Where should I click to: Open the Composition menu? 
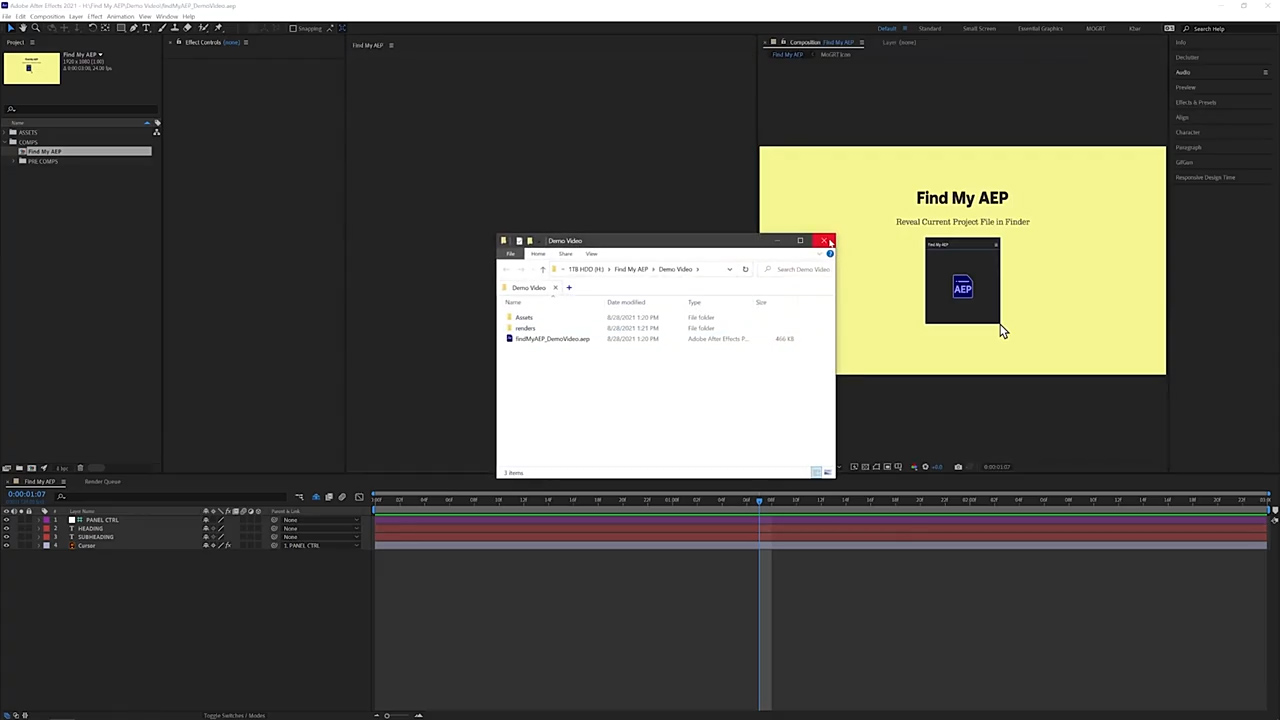point(48,17)
